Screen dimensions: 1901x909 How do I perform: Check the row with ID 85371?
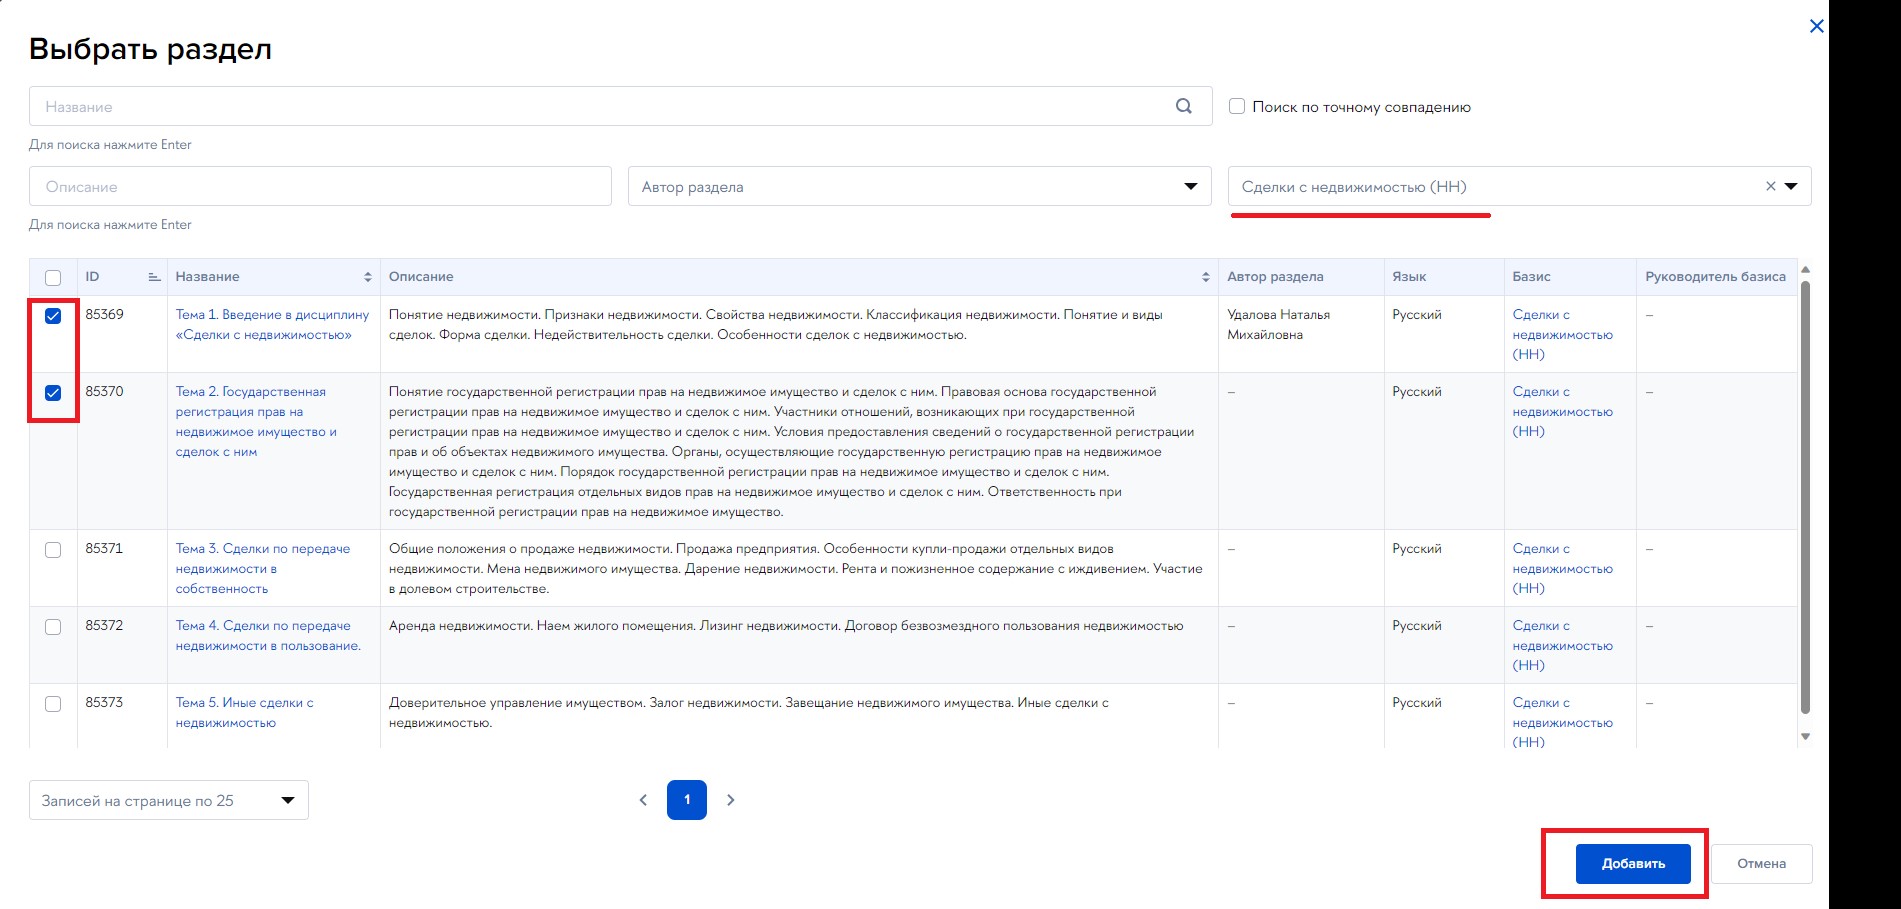pyautogui.click(x=53, y=550)
